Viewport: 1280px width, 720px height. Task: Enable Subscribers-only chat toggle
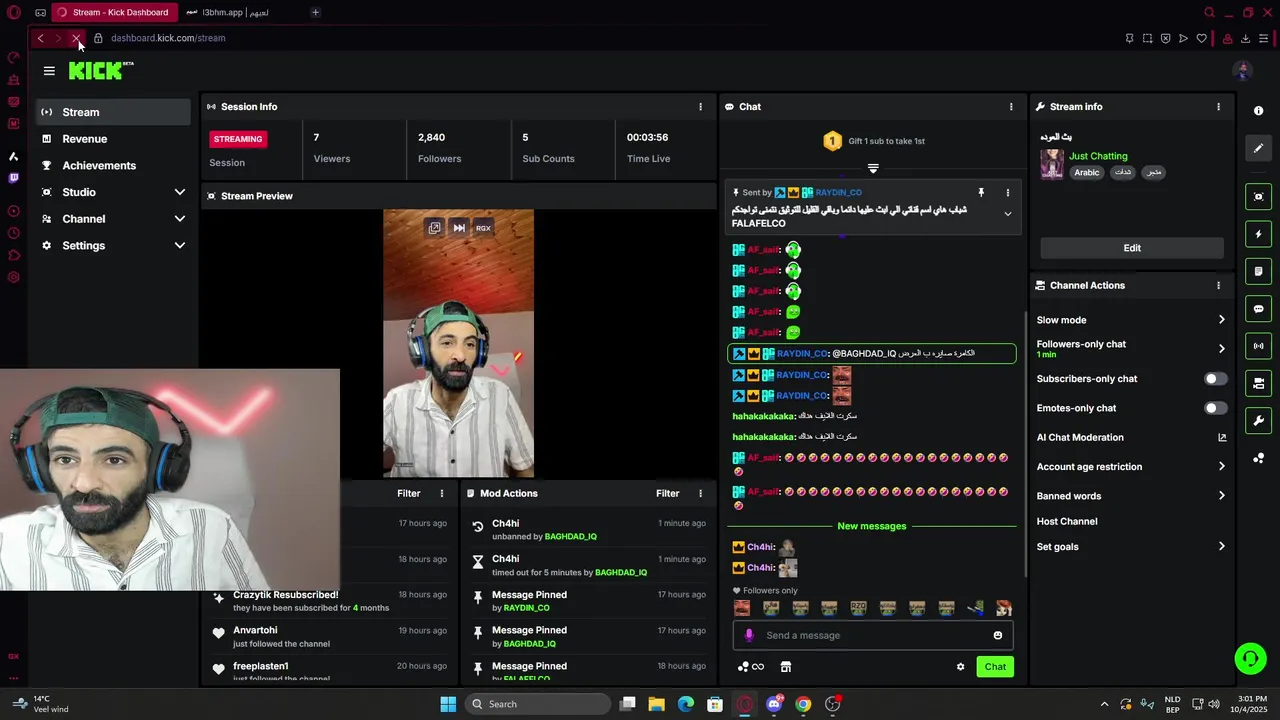click(x=1215, y=379)
